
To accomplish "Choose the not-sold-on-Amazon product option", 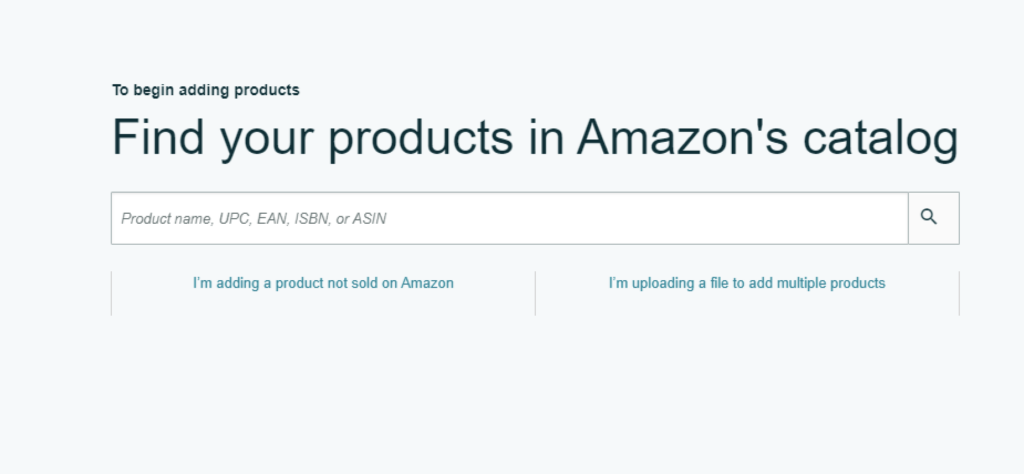I will [x=323, y=283].
